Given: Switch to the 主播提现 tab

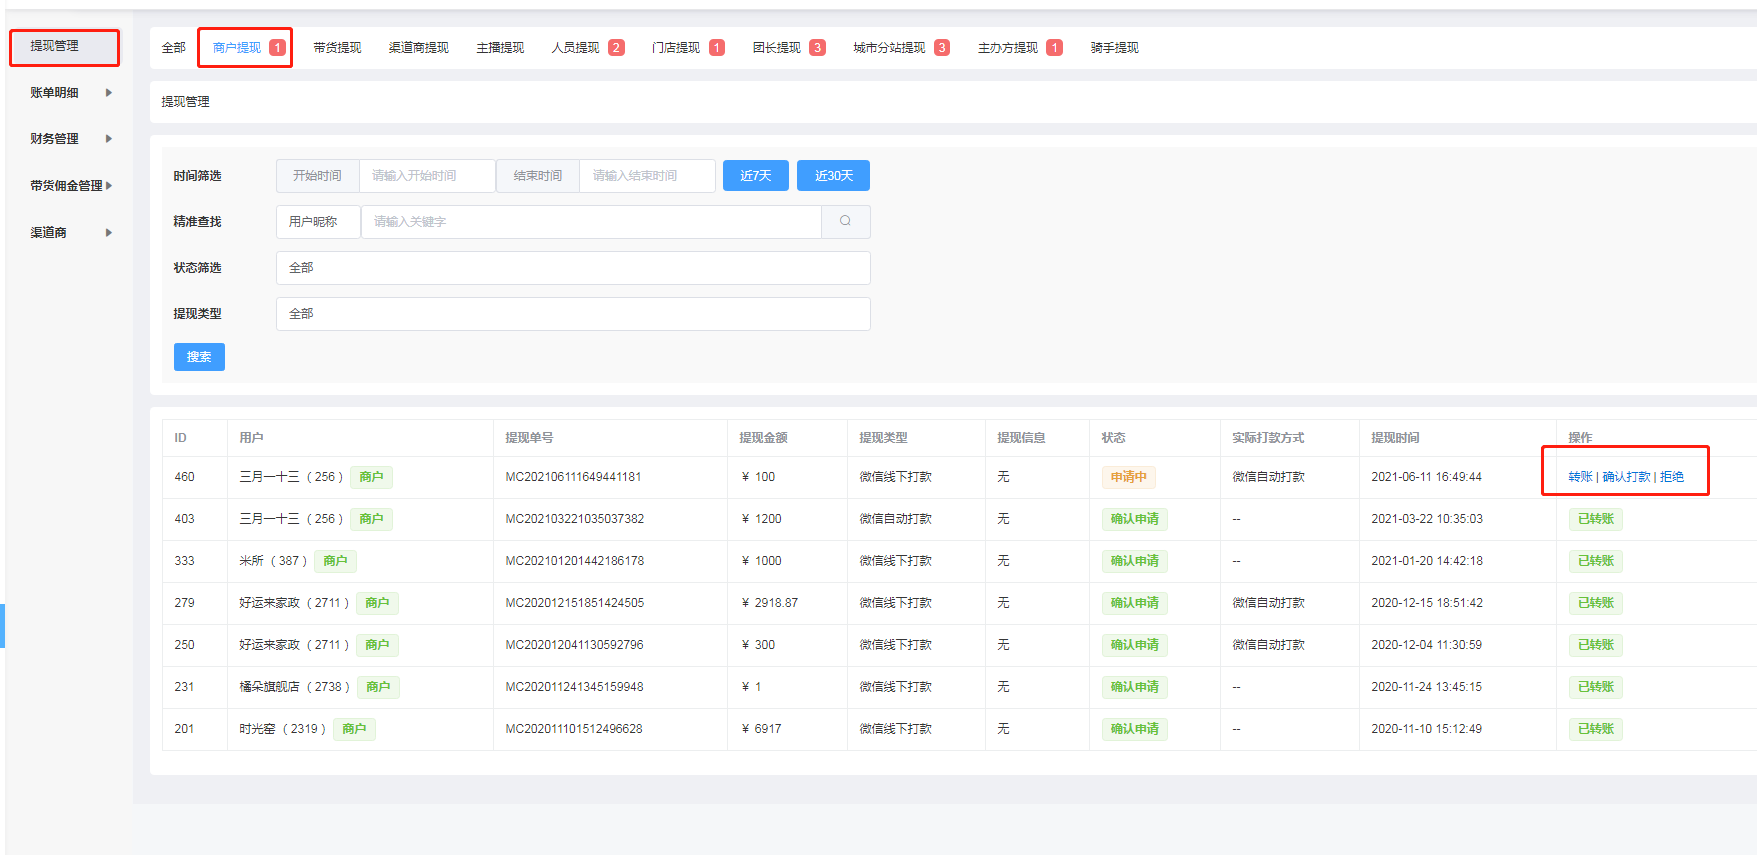Looking at the screenshot, I should pos(500,48).
